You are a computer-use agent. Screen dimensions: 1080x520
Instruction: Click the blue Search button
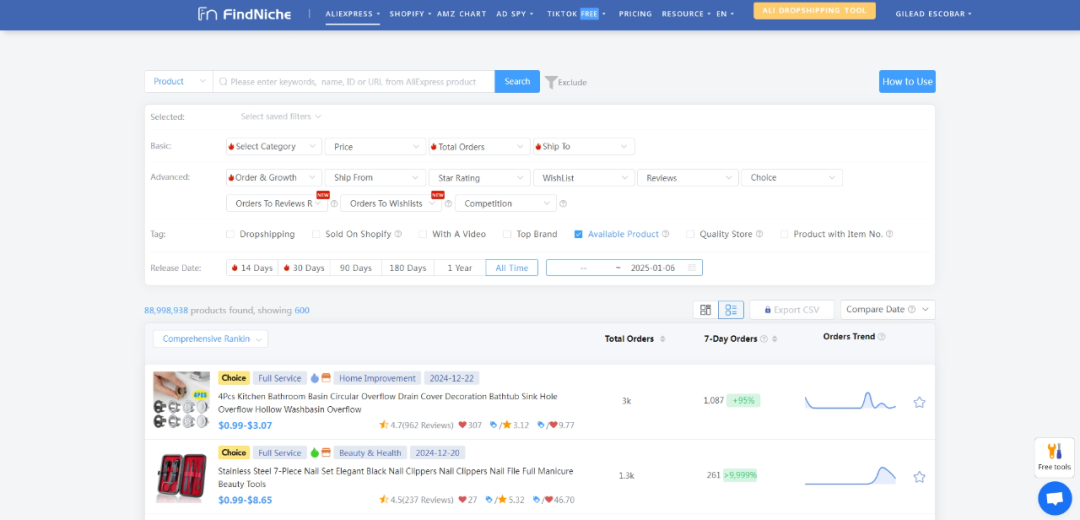[x=517, y=82]
